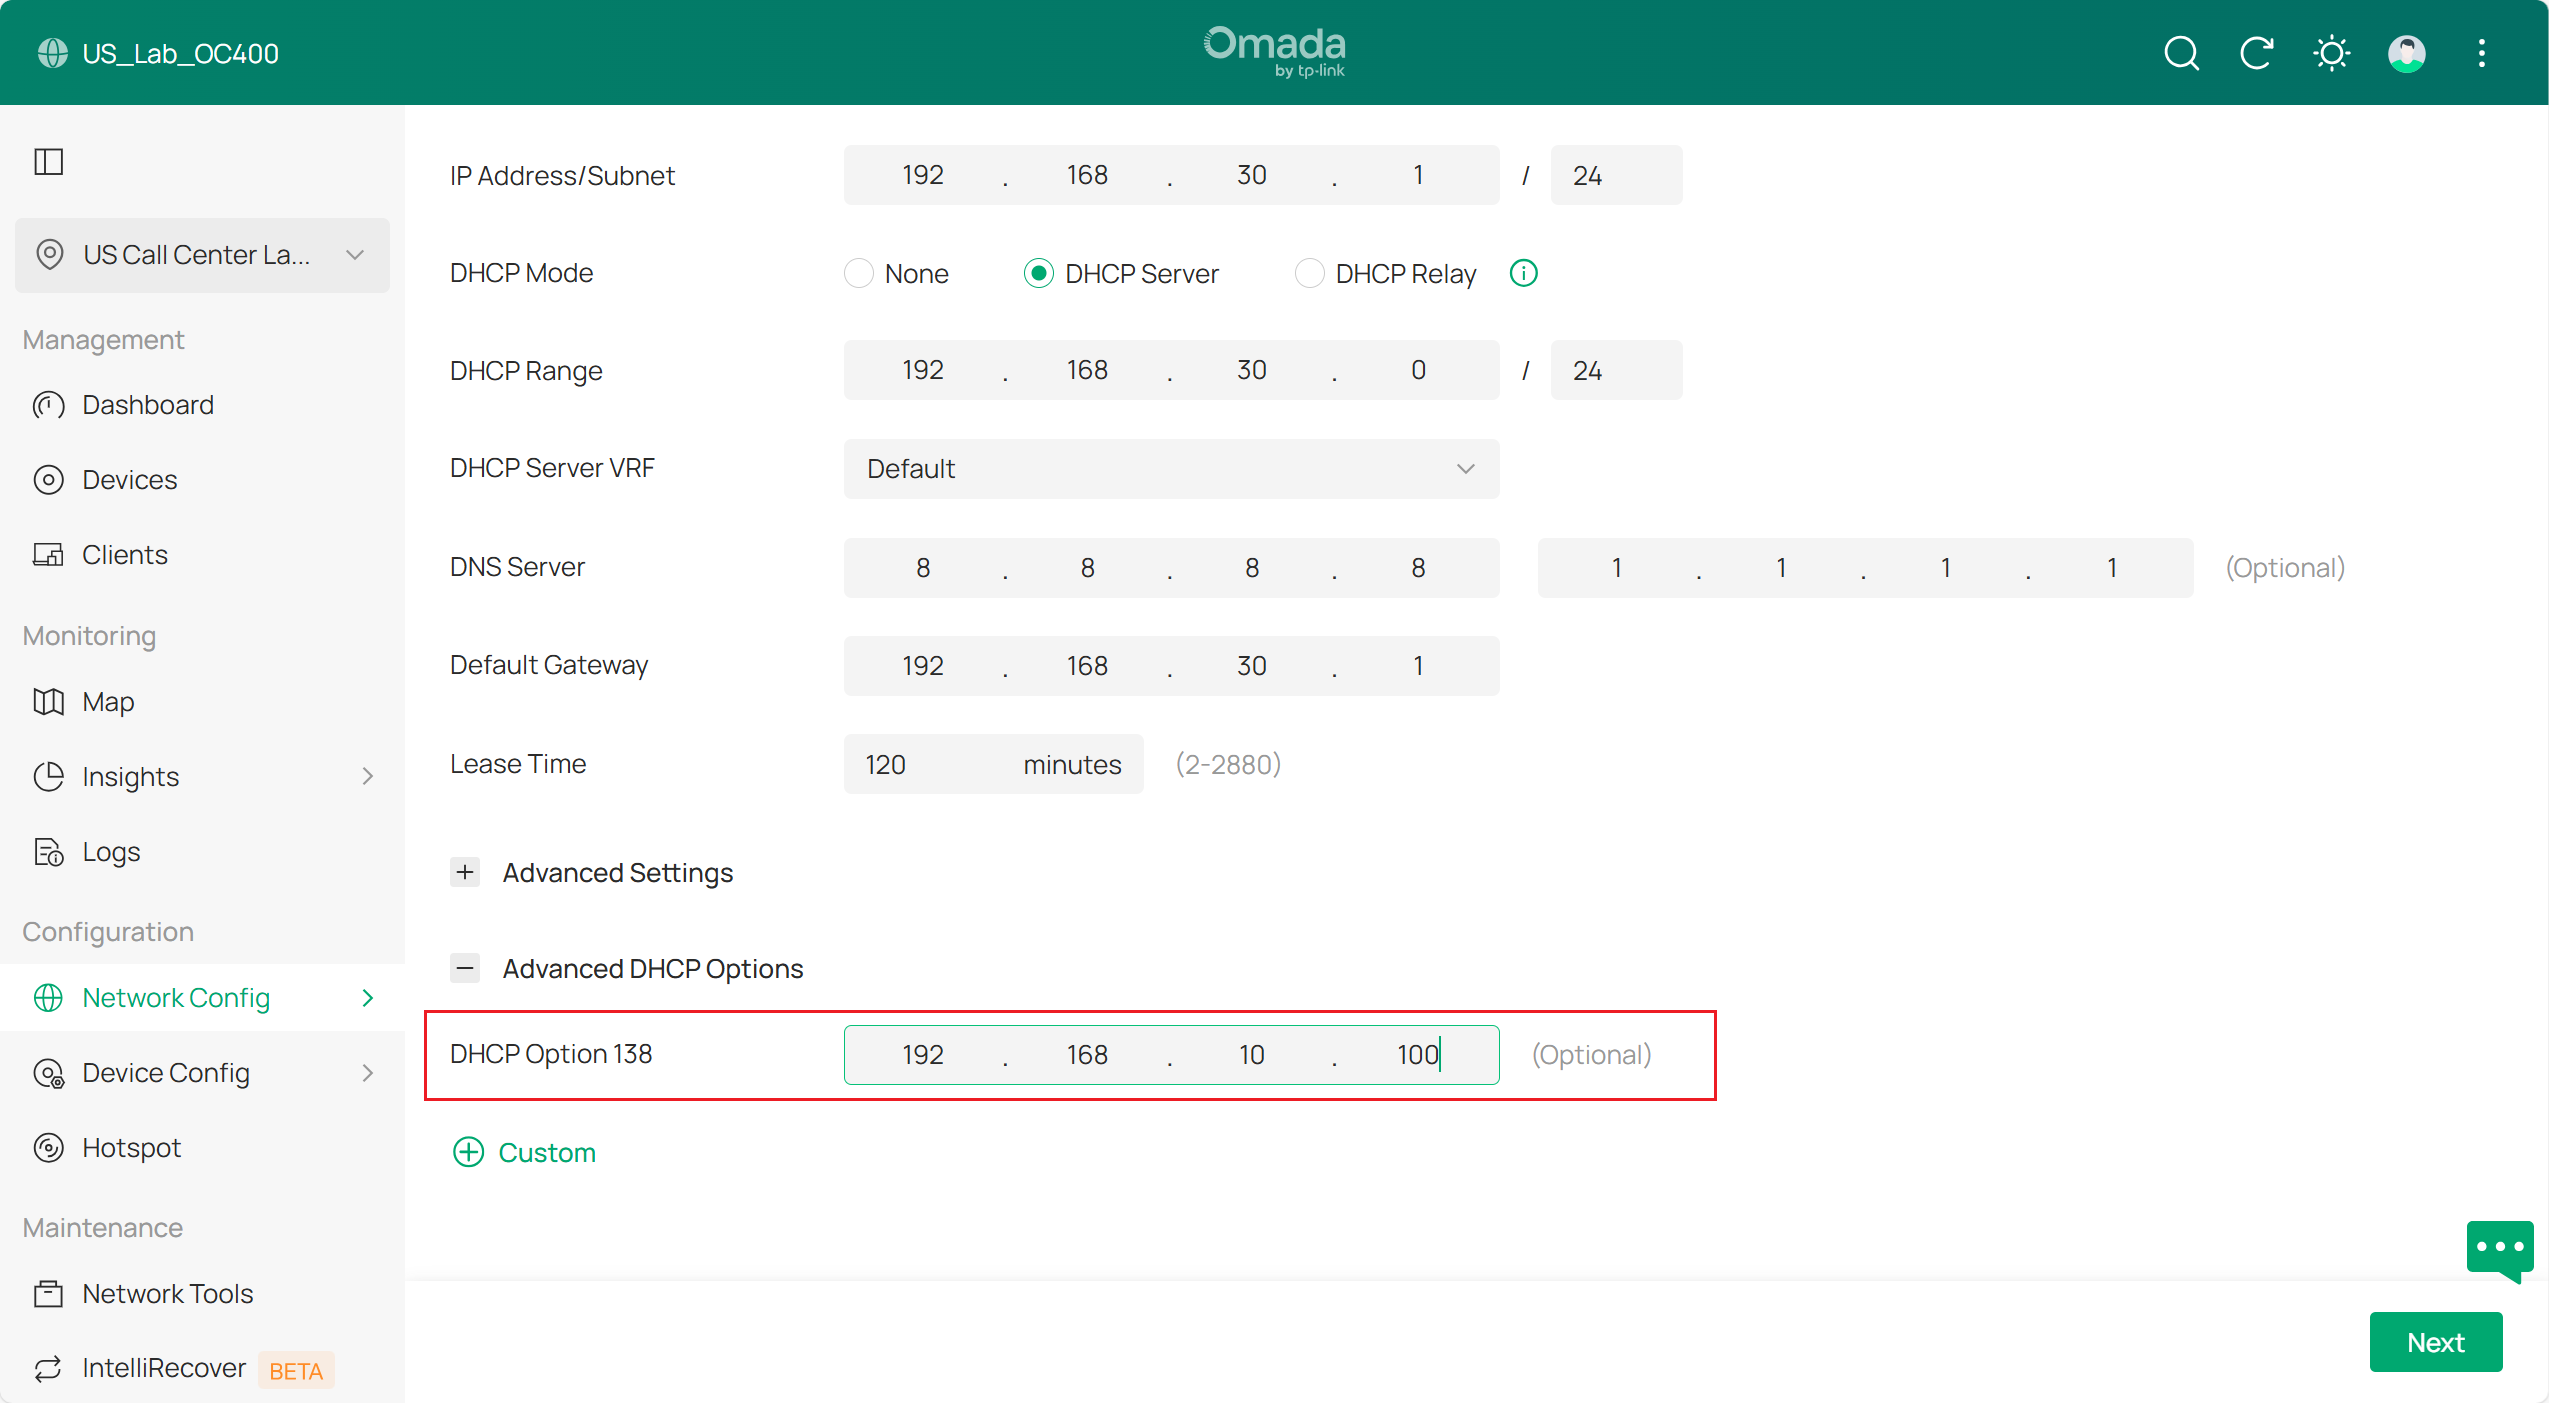Click the US_Lab_OC400 globe icon
Viewport: 2549px width, 1403px height.
pos(51,53)
